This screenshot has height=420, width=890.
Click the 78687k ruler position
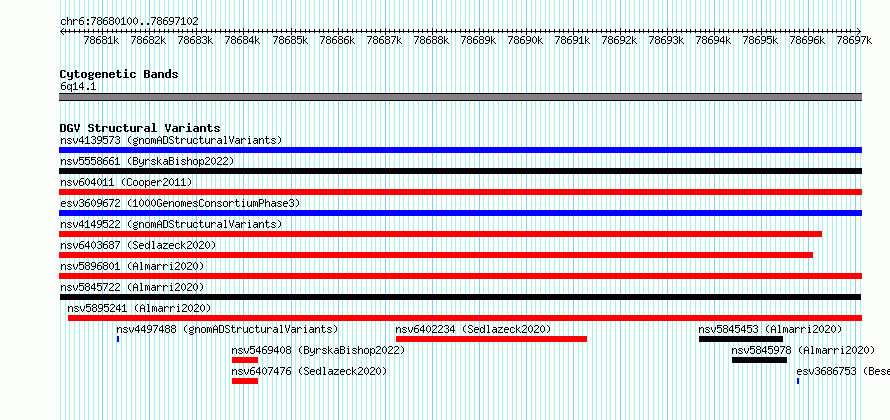click(384, 40)
